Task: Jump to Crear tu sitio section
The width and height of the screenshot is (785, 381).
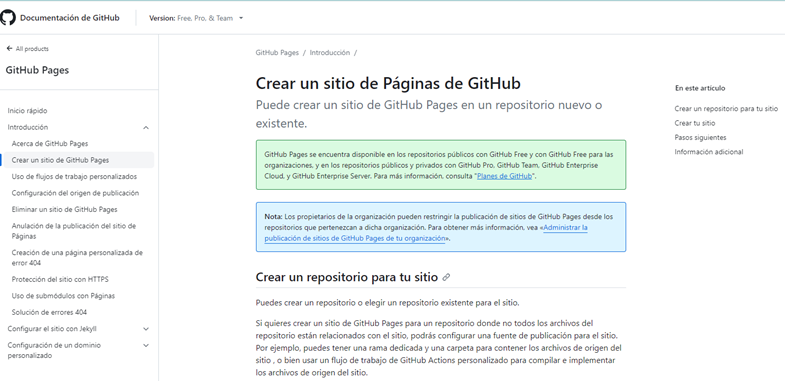Action: 695,123
